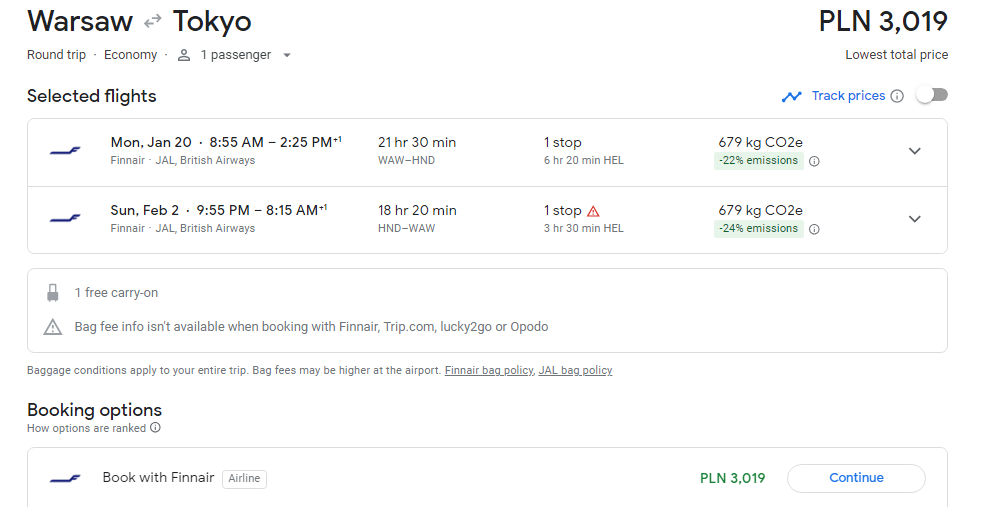The width and height of the screenshot is (983, 507).
Task: Open Track prices info icon
Action: click(897, 96)
